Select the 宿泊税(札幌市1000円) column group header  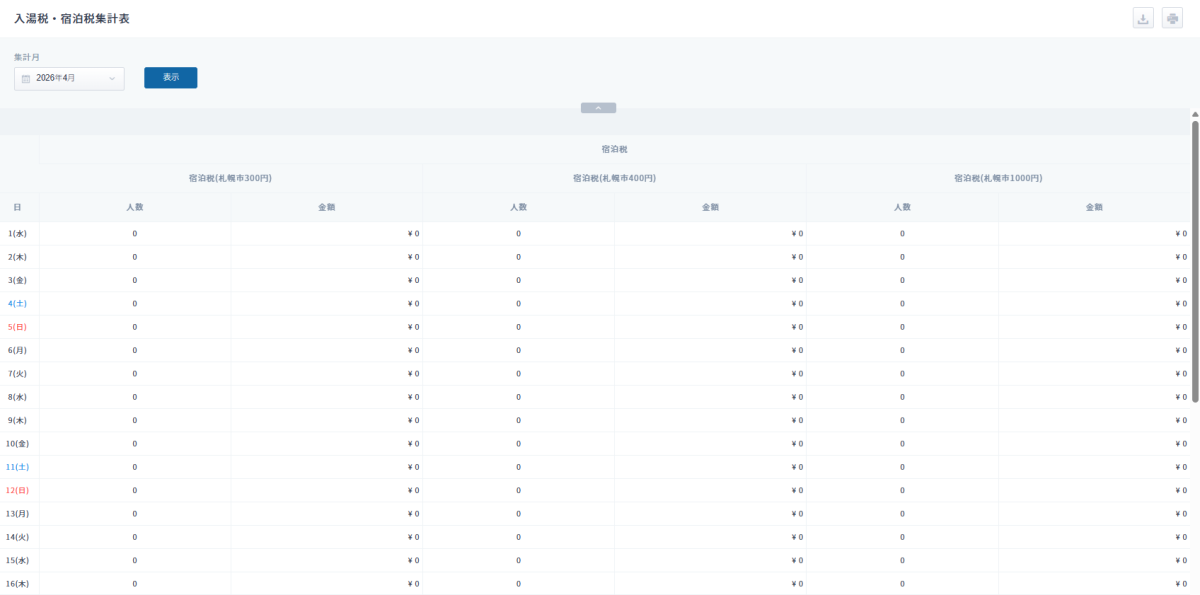point(998,178)
